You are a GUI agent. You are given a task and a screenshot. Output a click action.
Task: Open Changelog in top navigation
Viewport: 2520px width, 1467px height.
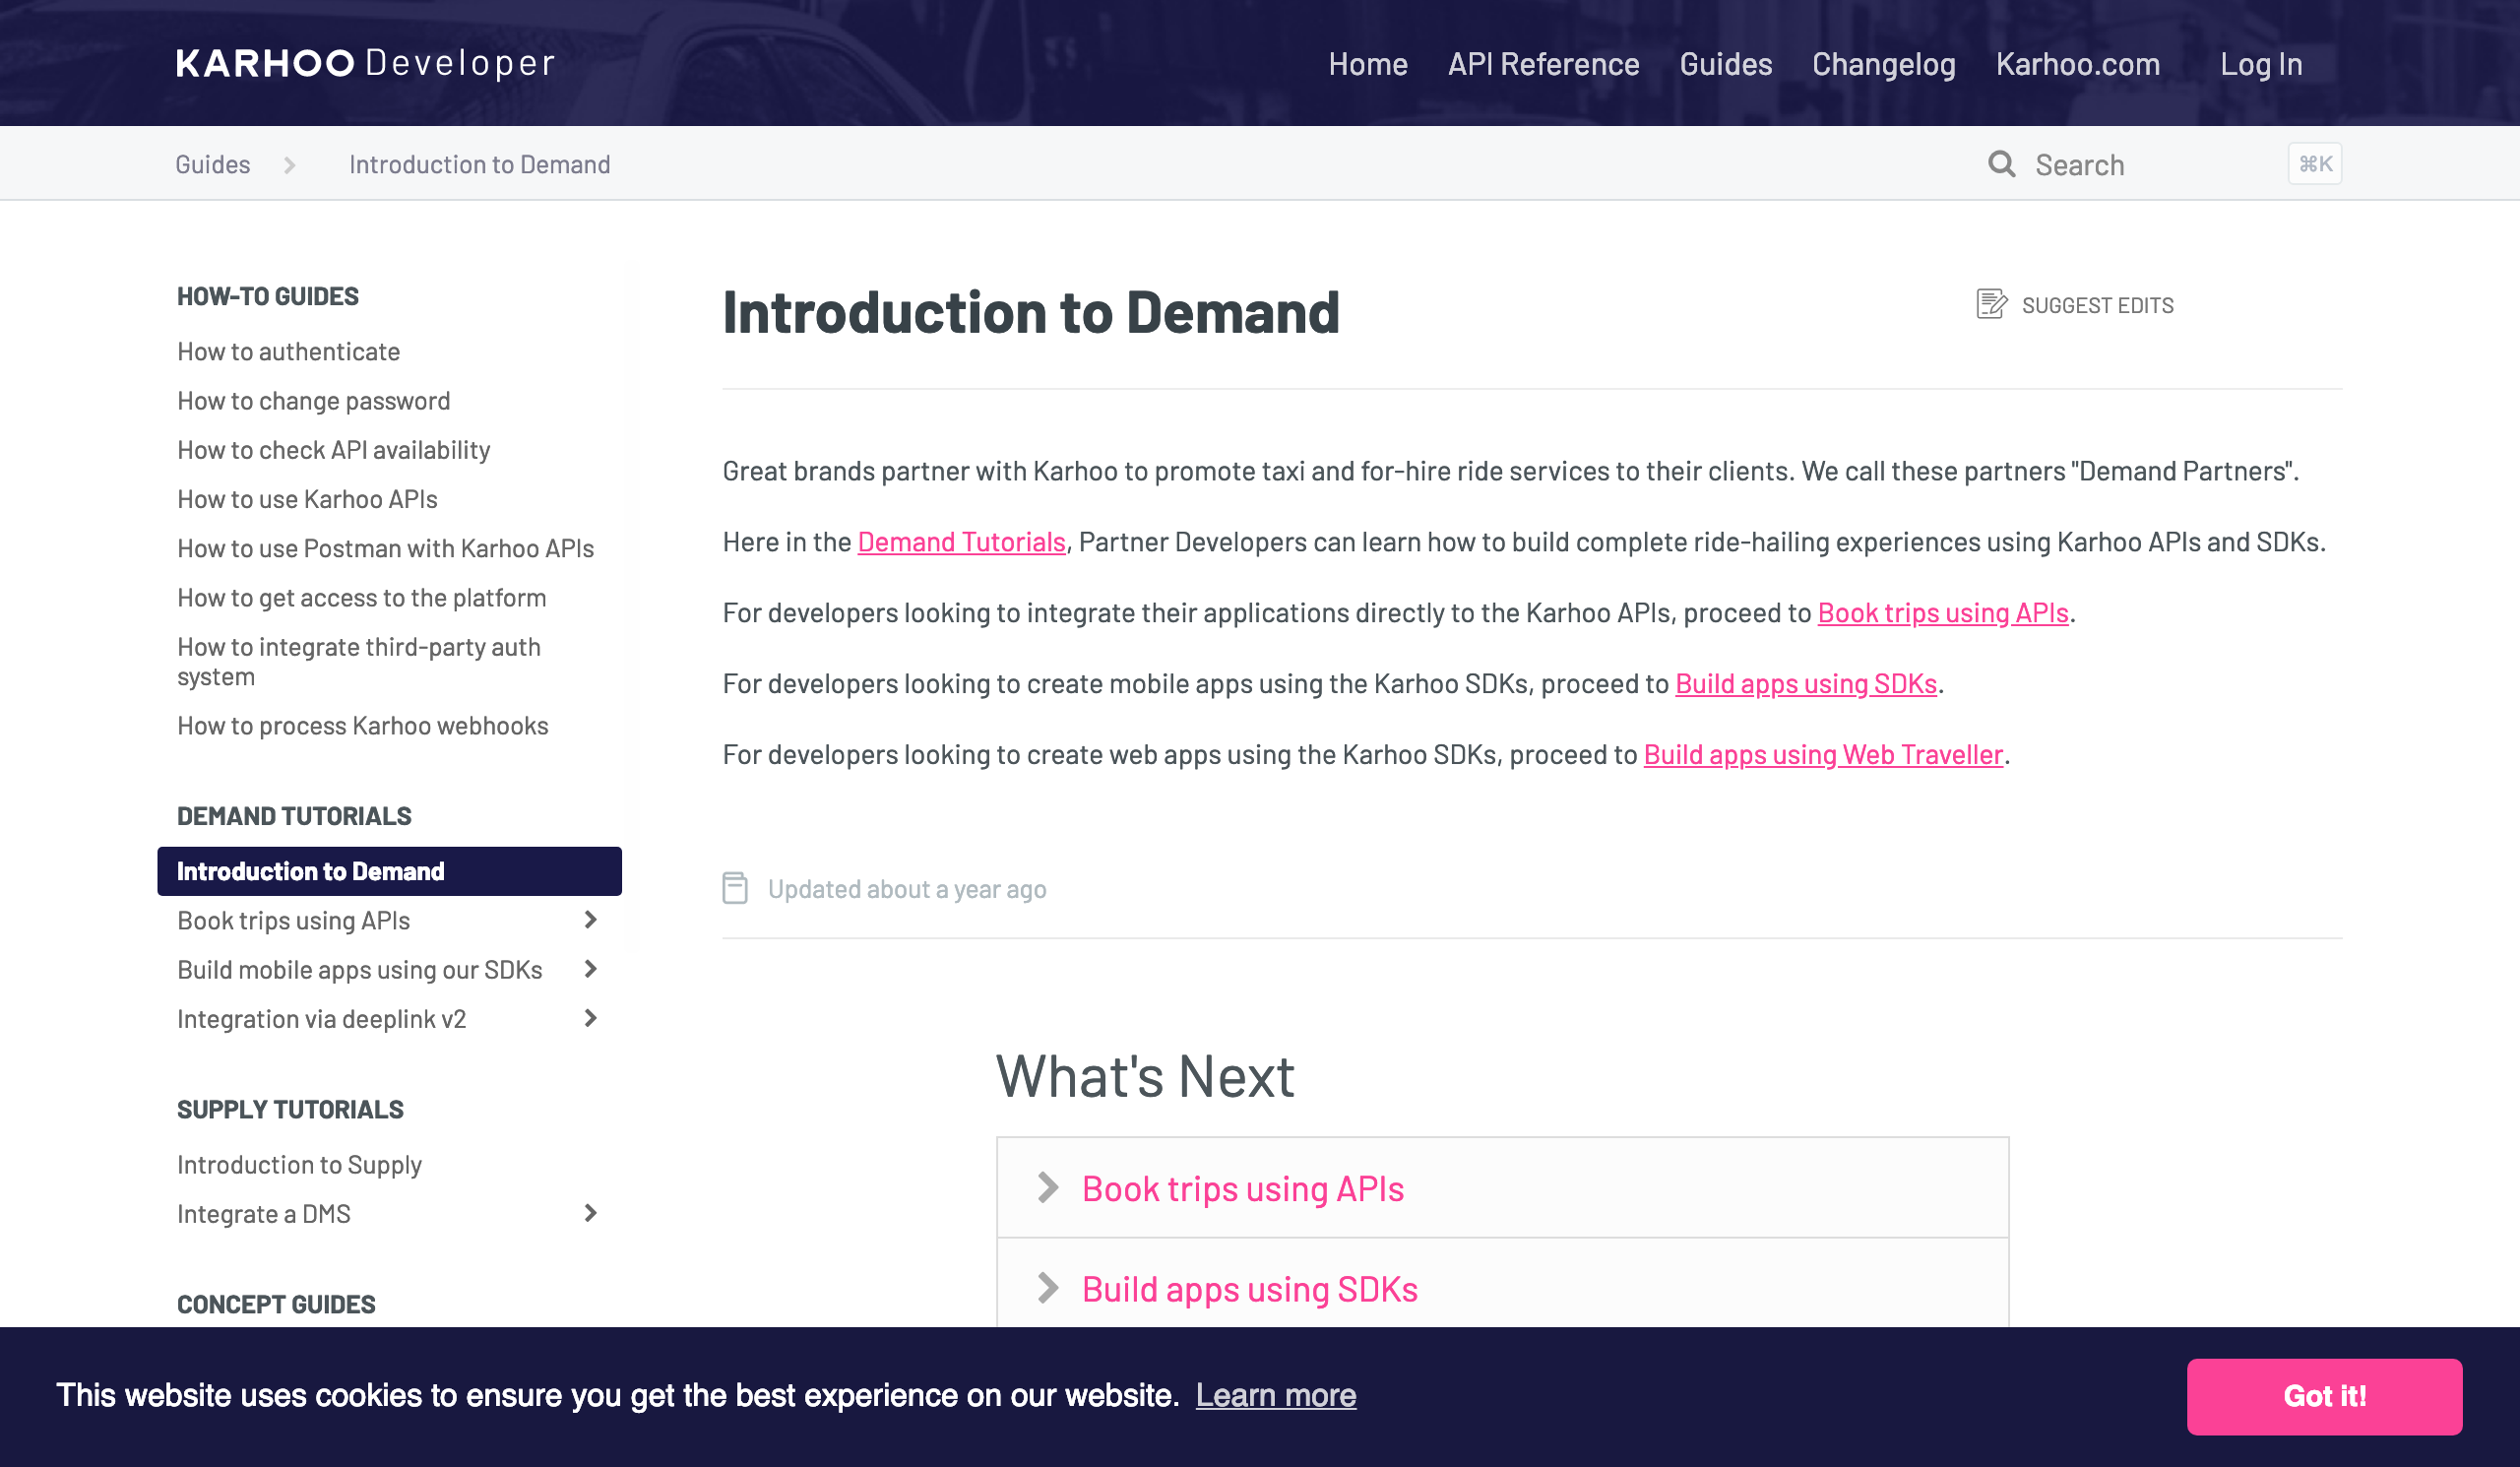[x=1884, y=64]
